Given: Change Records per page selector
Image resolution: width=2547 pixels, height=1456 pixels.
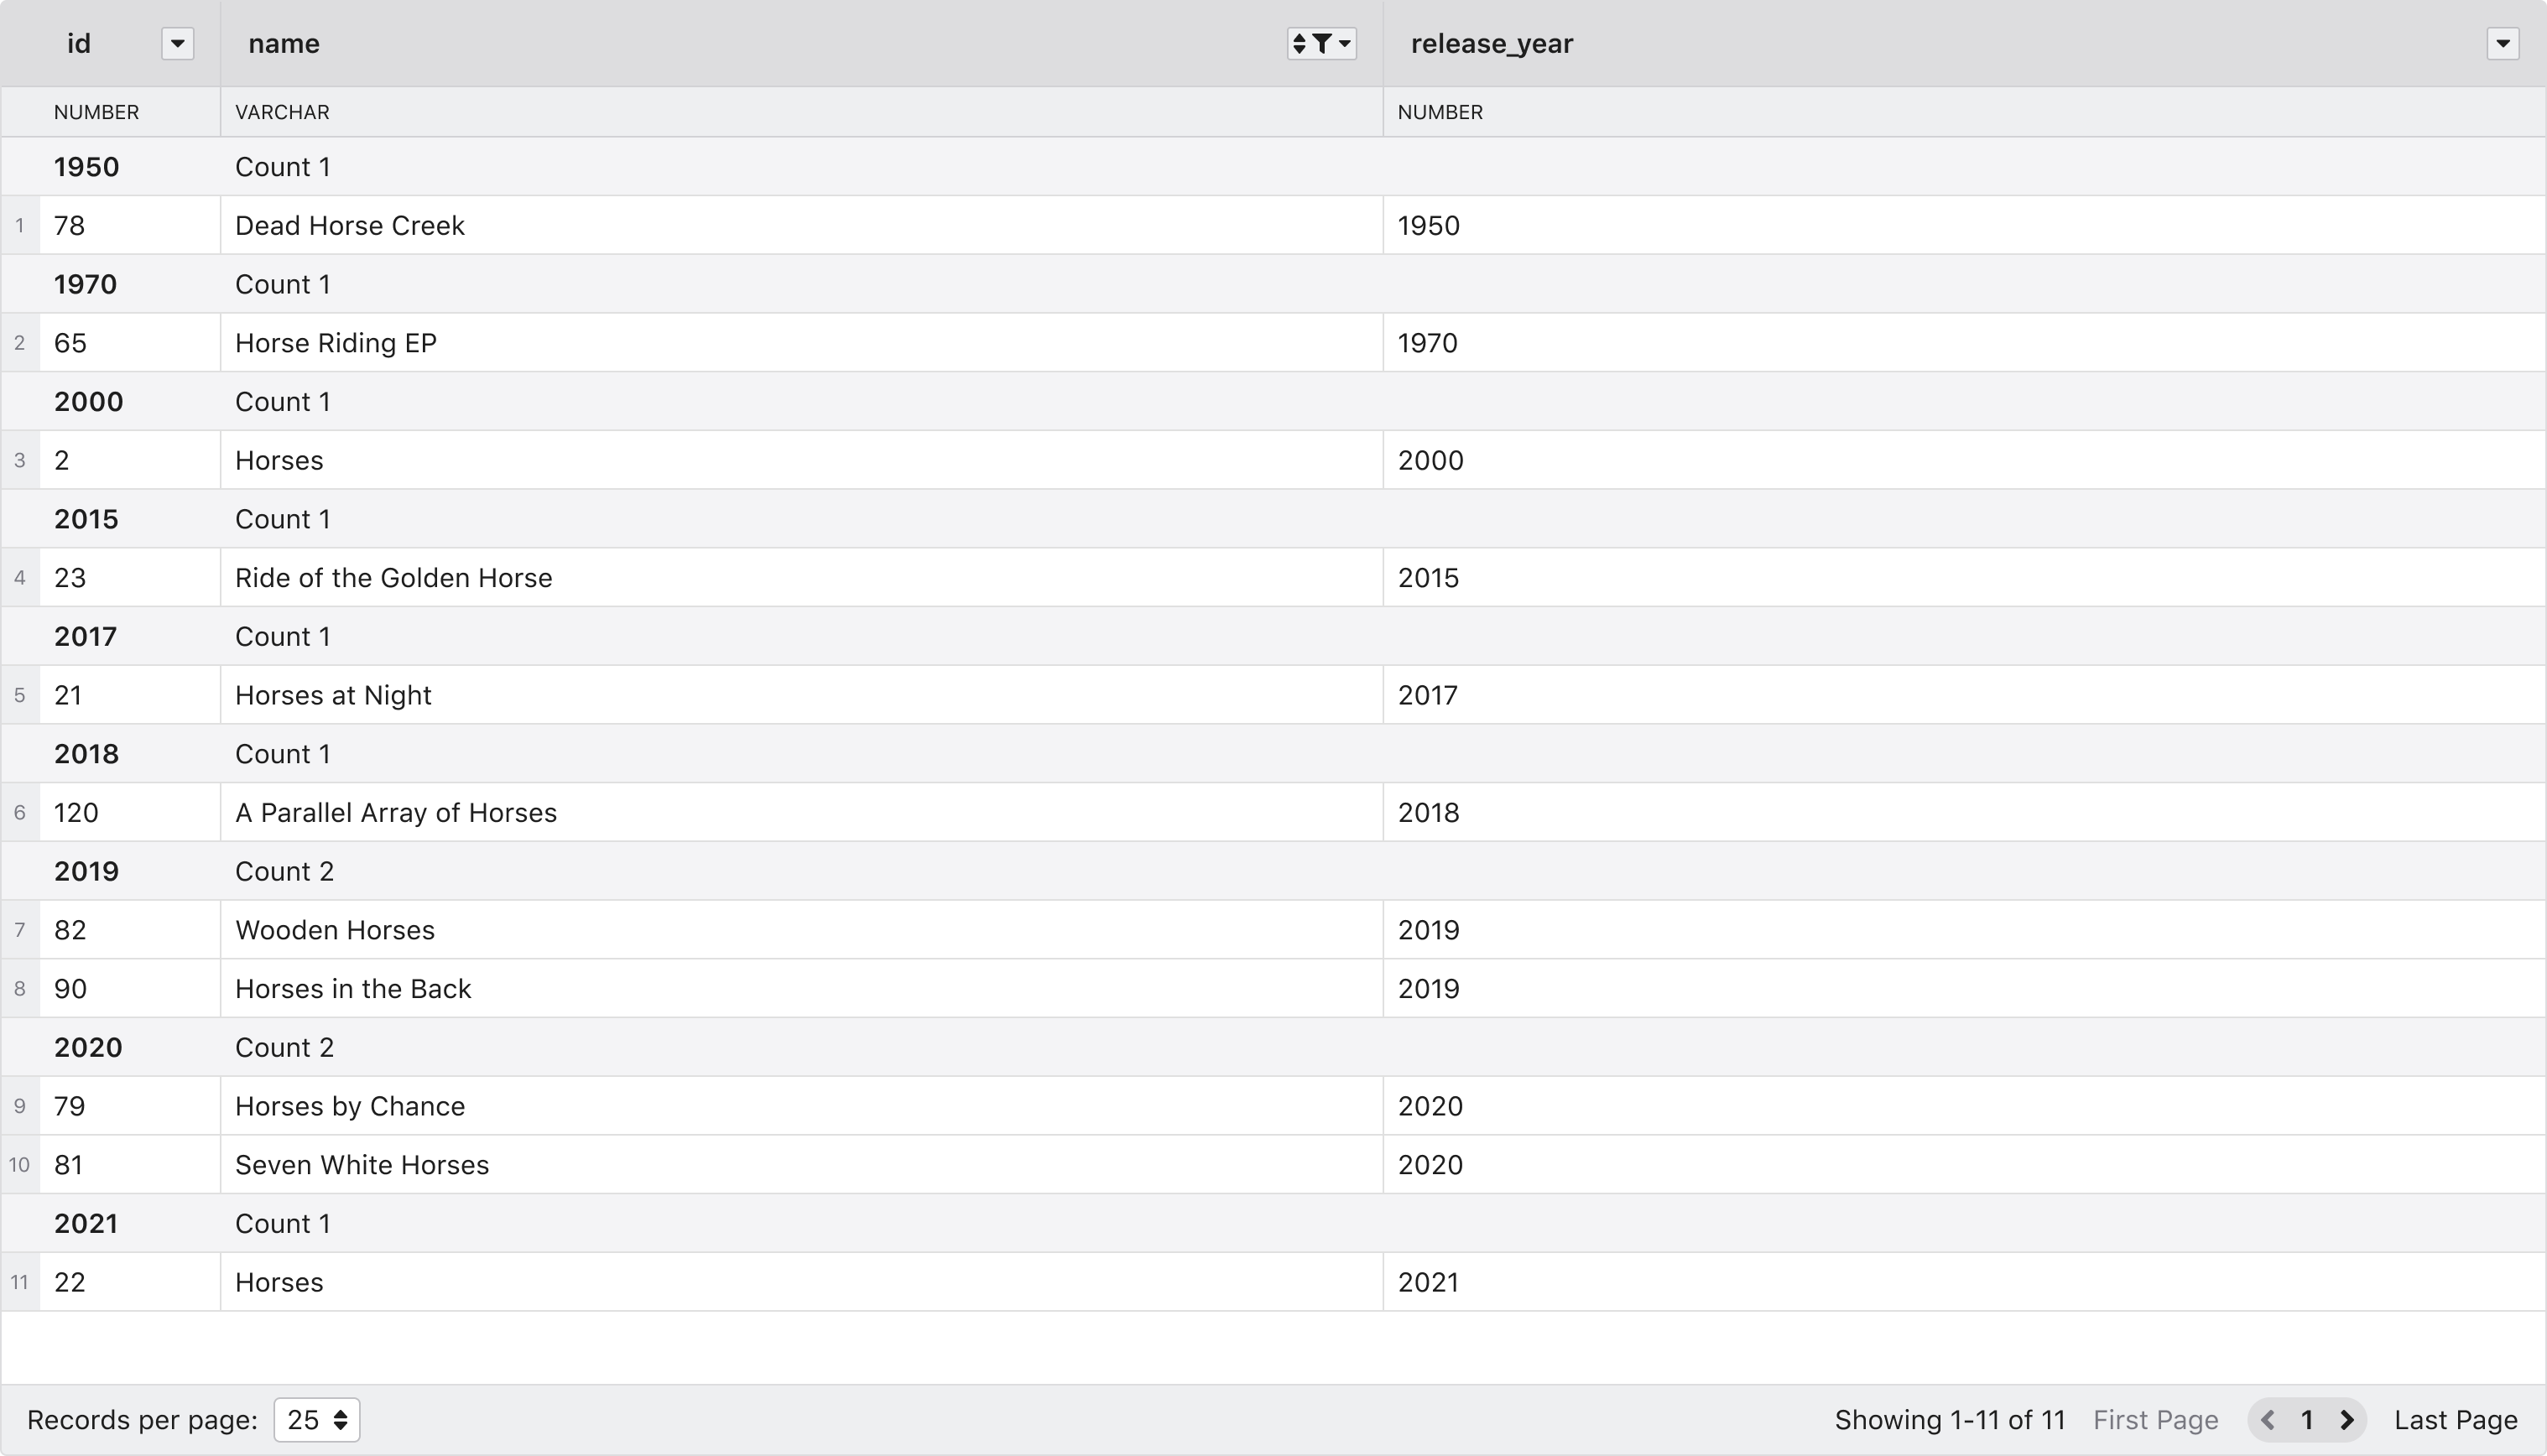Looking at the screenshot, I should (316, 1420).
